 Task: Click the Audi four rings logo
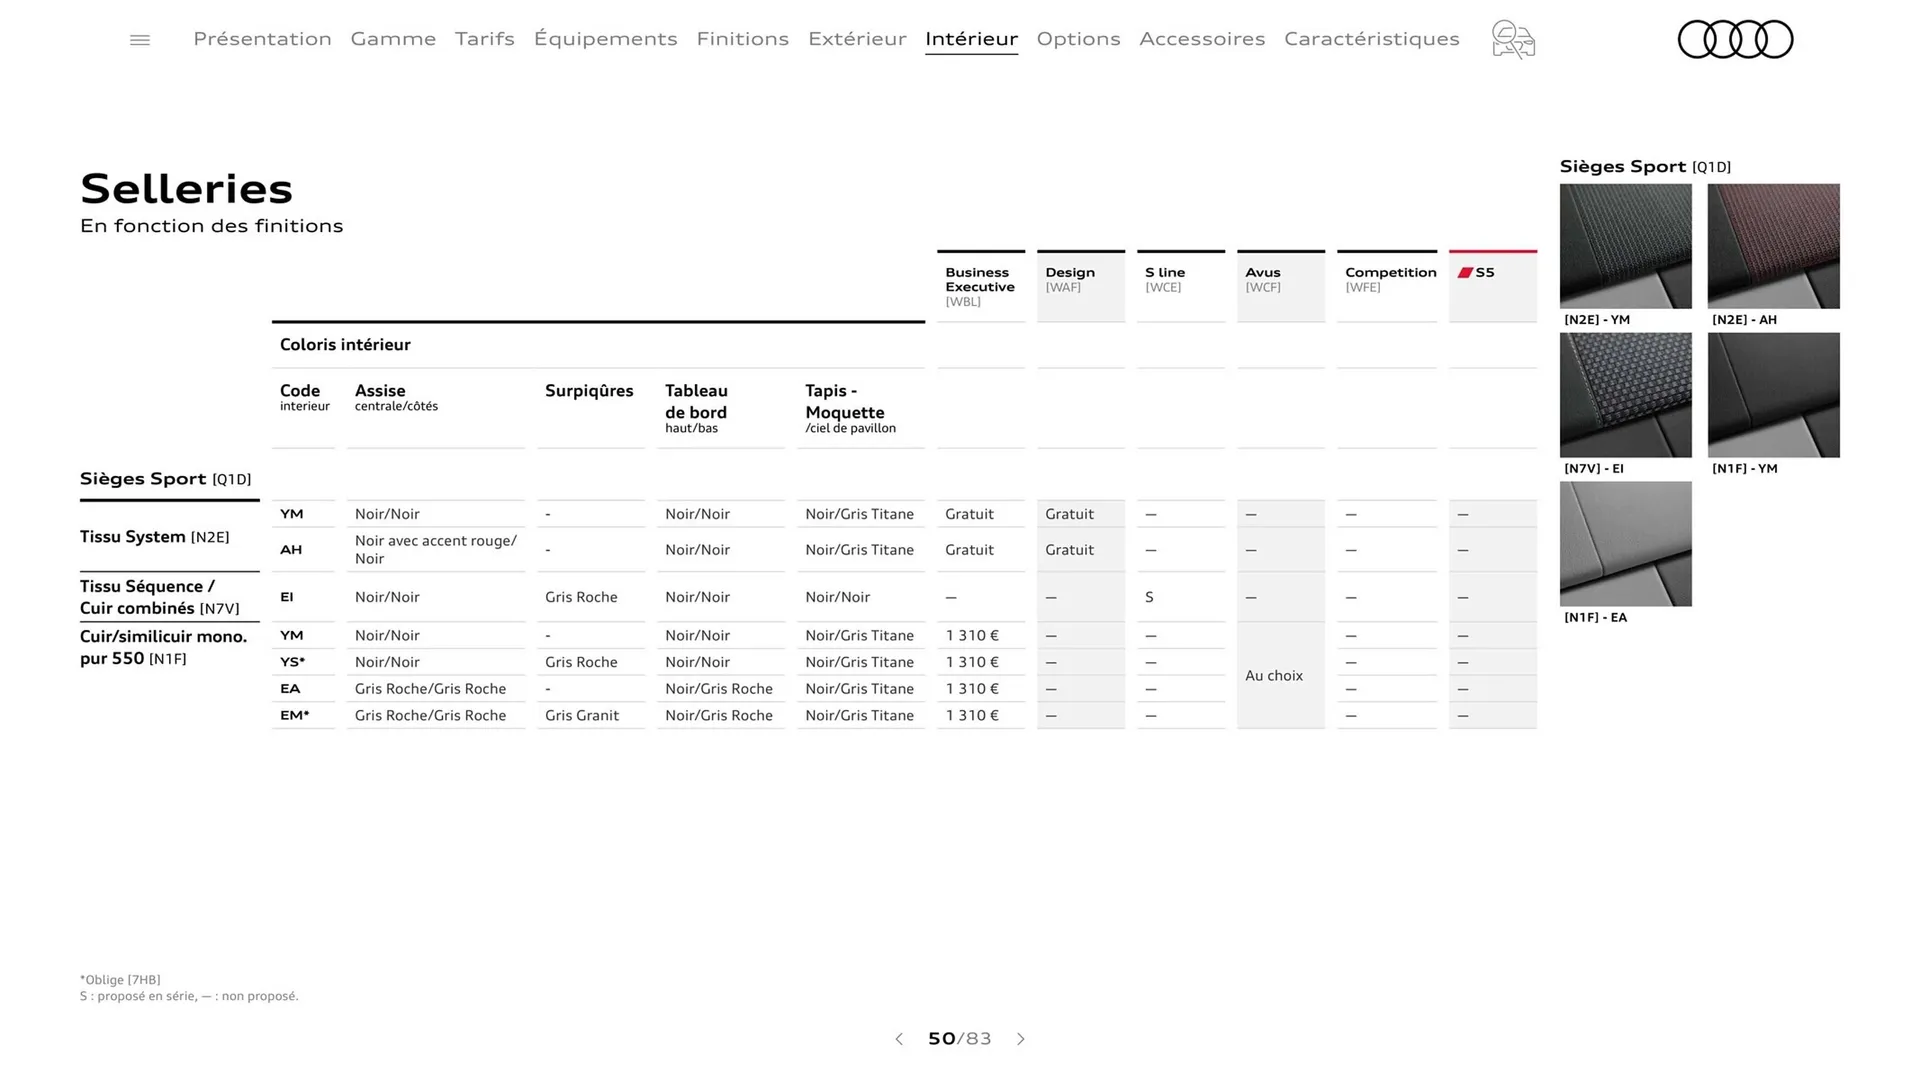pyautogui.click(x=1735, y=40)
